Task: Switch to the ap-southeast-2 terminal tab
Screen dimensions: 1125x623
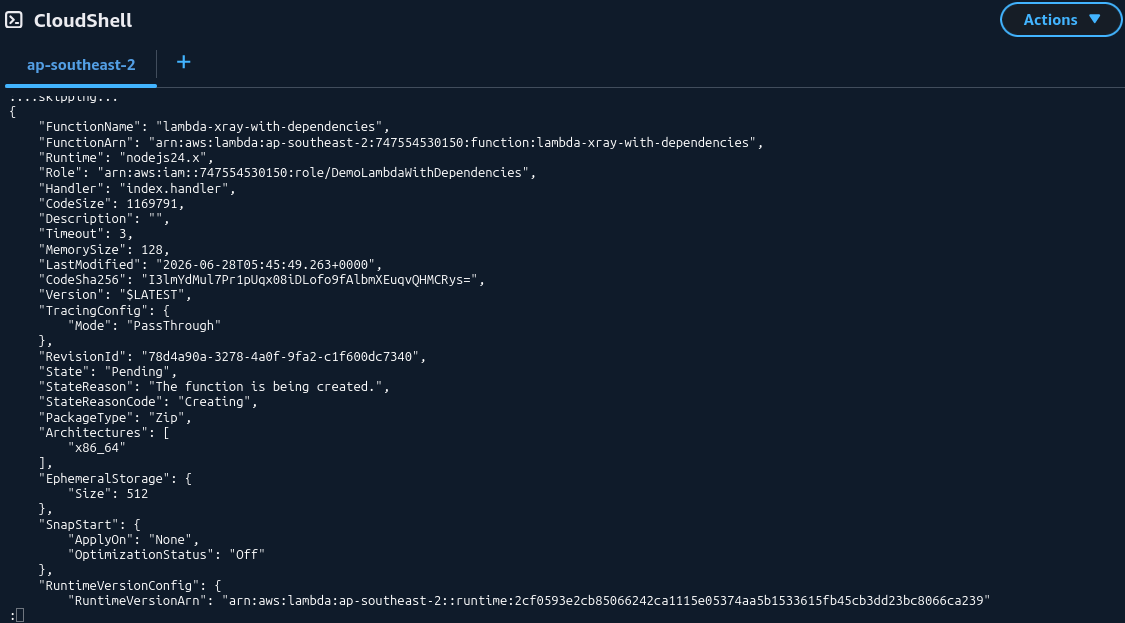Action: click(81, 65)
